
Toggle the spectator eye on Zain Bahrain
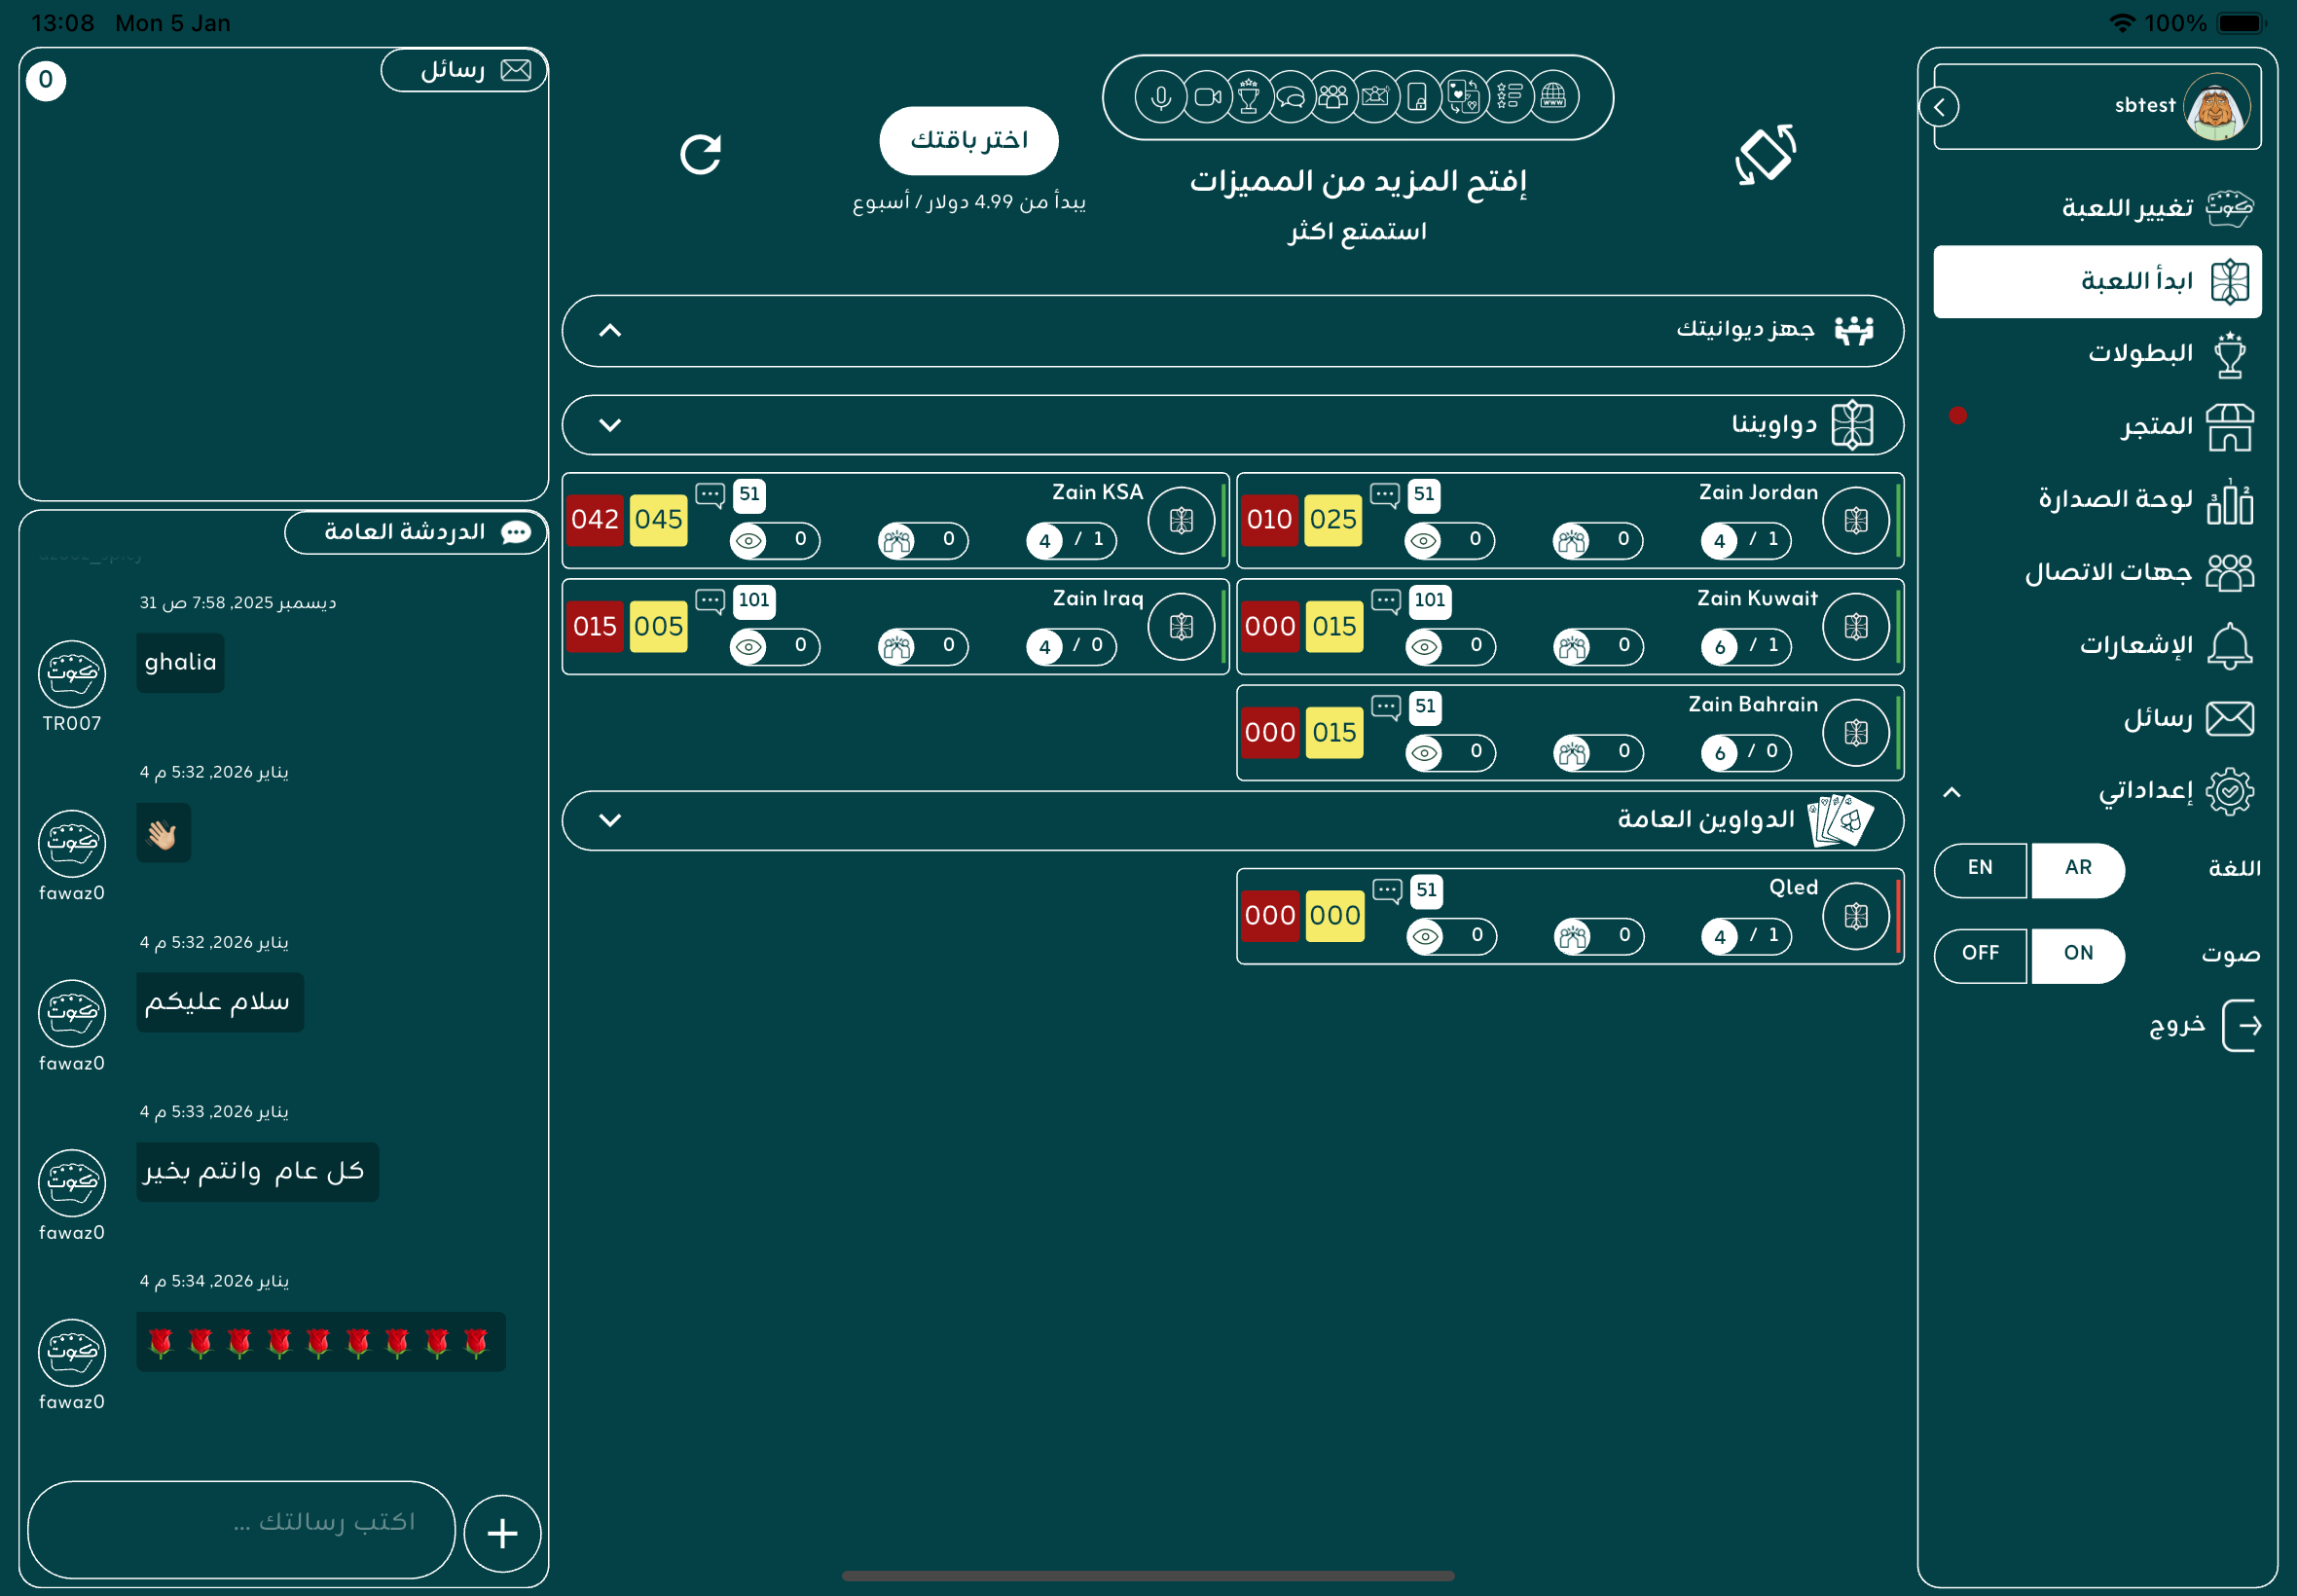point(1424,752)
